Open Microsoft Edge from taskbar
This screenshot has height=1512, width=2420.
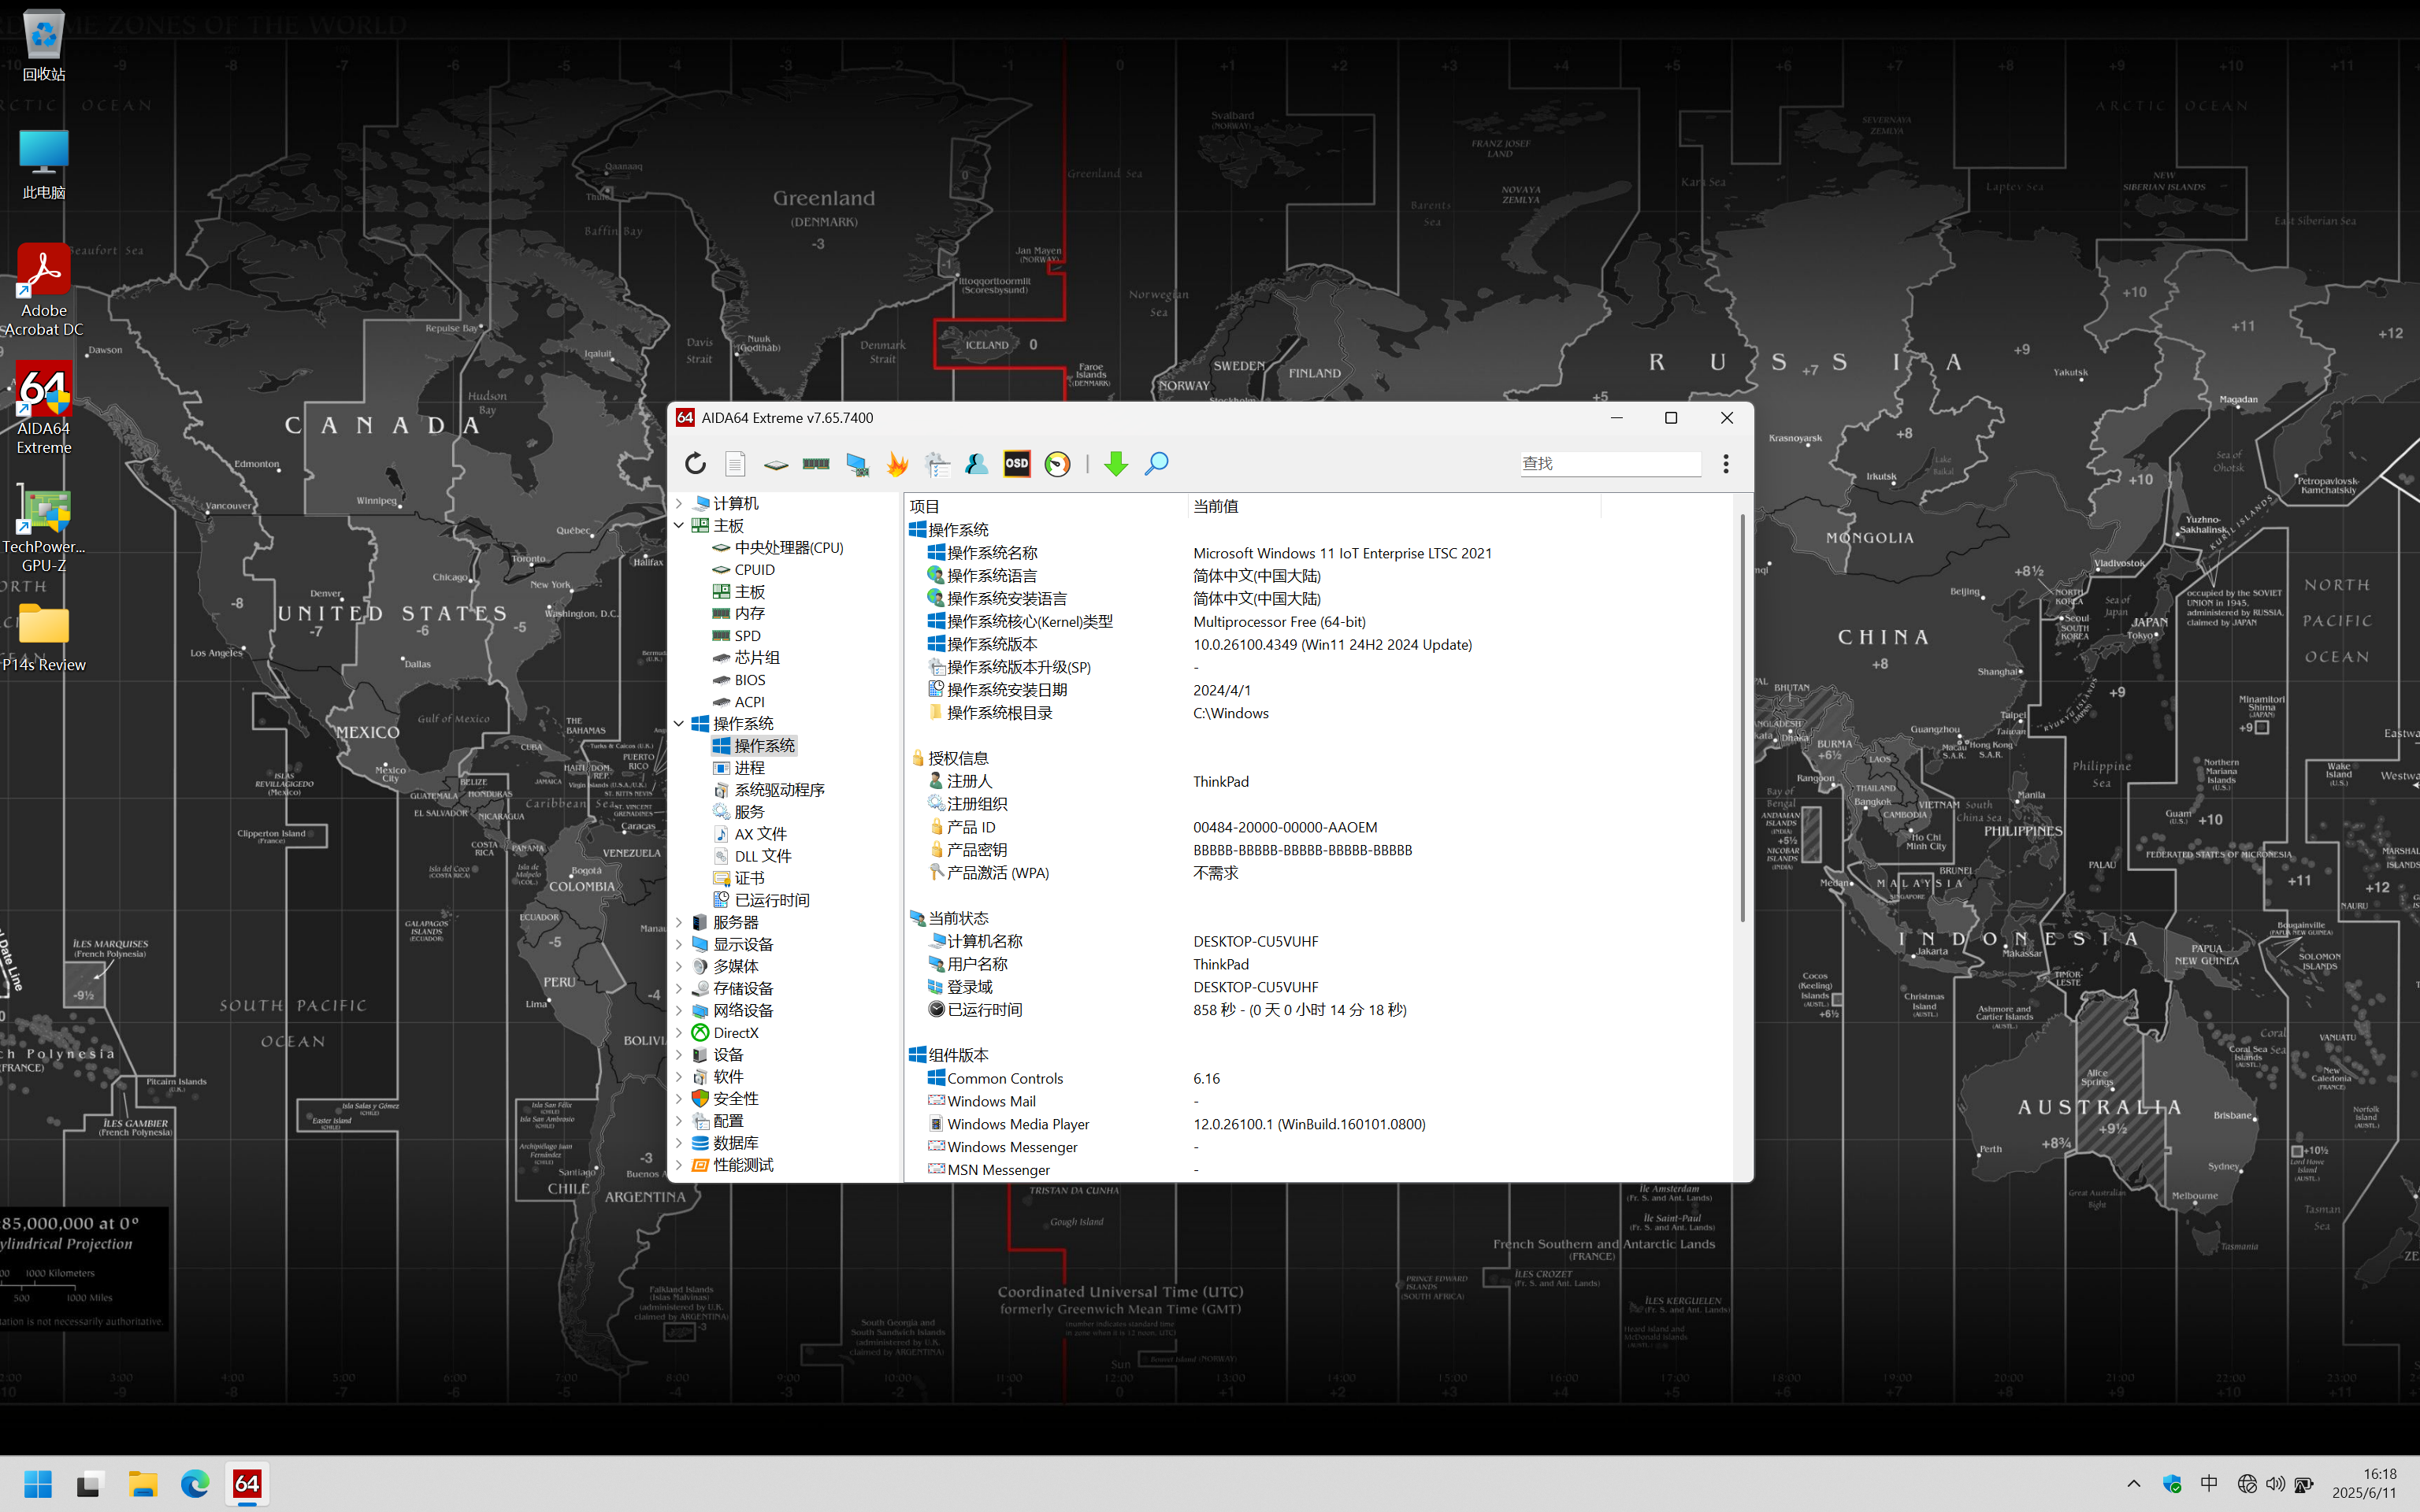click(195, 1484)
